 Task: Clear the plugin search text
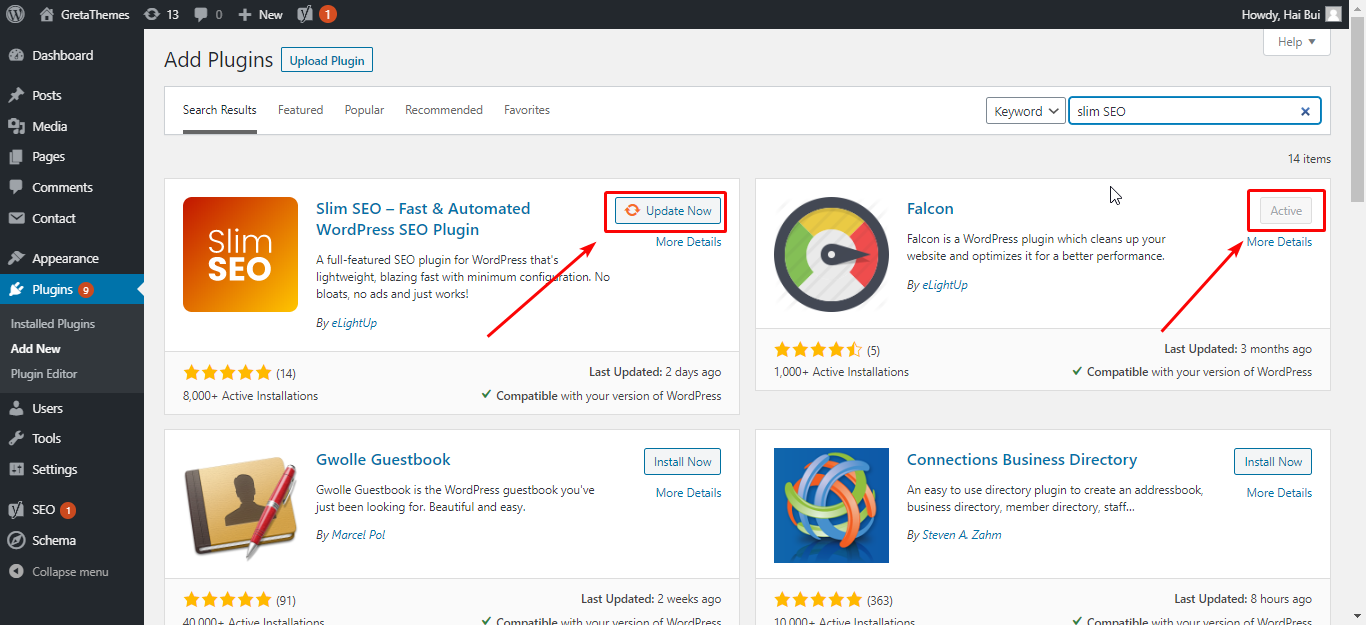coord(1305,112)
